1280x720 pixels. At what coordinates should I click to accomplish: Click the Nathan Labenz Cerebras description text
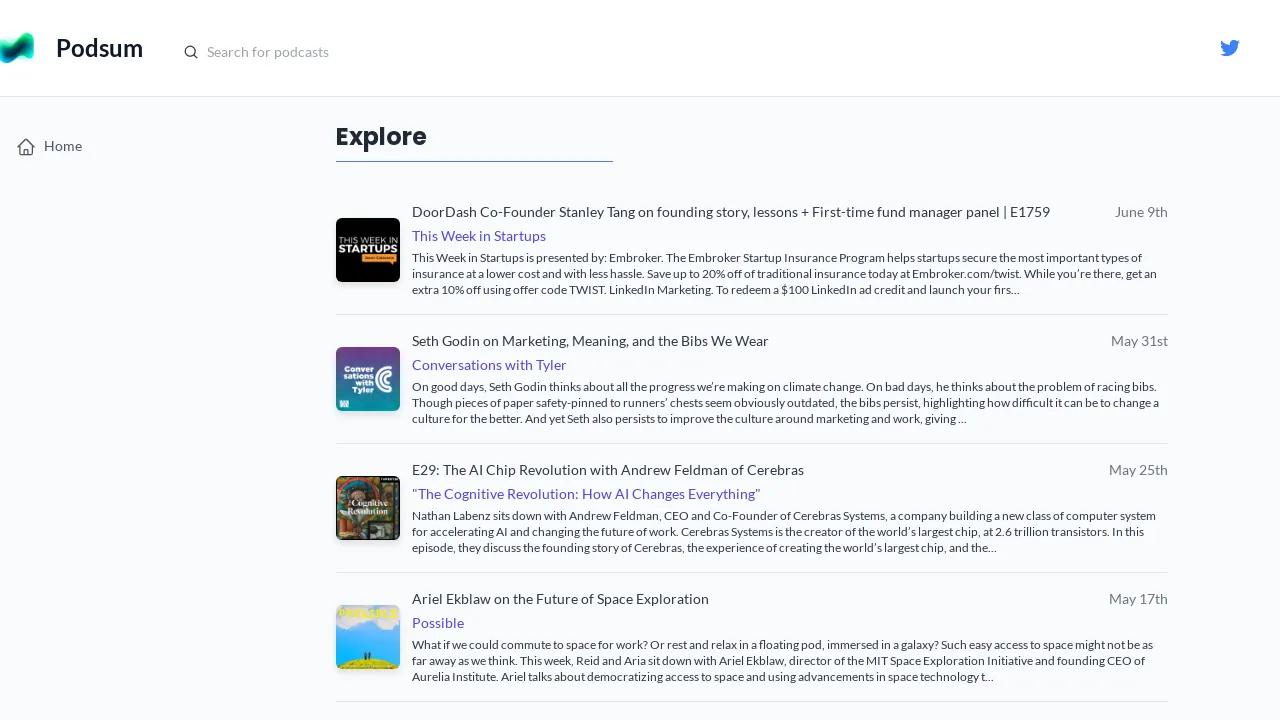tap(784, 532)
